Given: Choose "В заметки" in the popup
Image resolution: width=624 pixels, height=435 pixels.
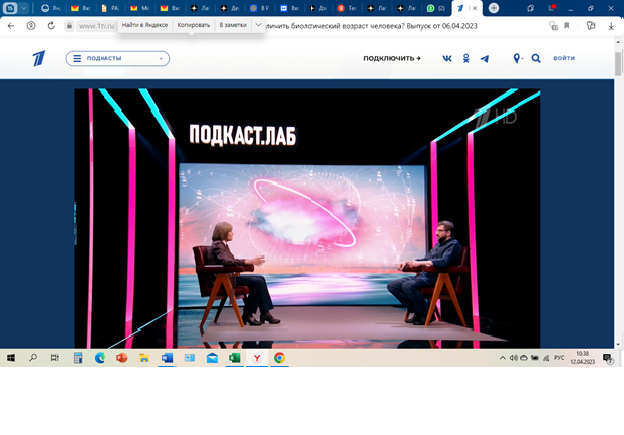Looking at the screenshot, I should [233, 25].
